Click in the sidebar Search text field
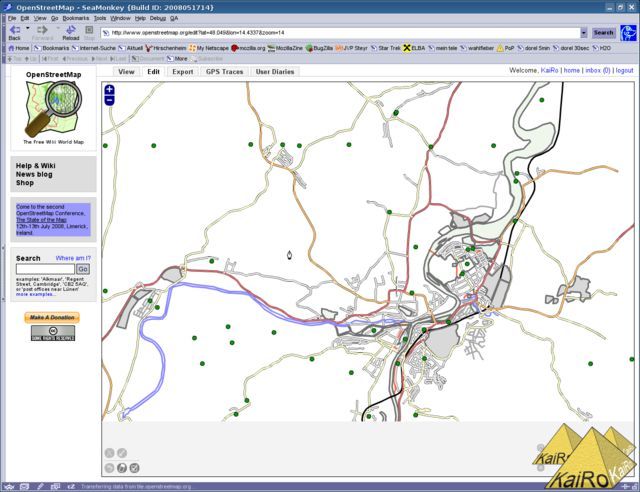 coord(45,269)
